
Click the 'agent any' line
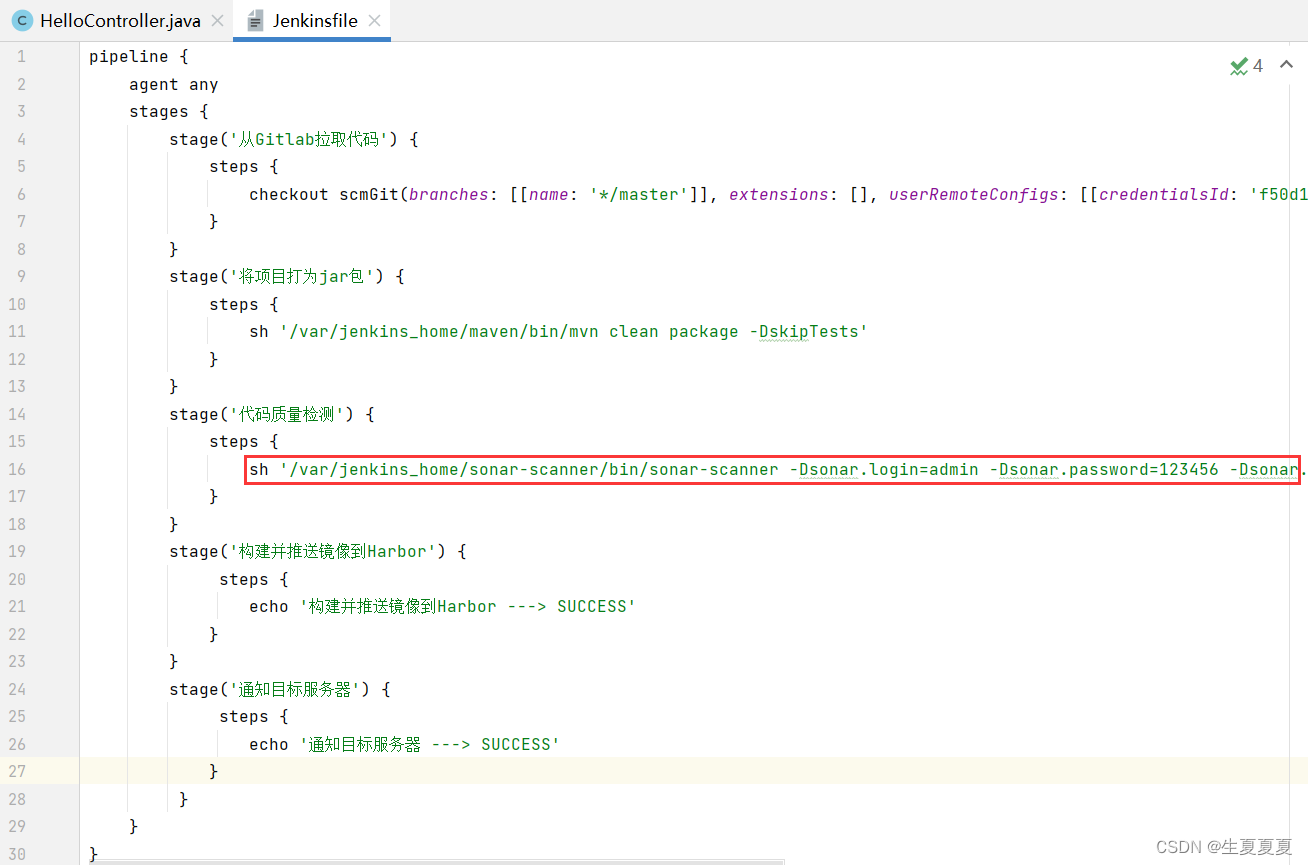point(174,85)
